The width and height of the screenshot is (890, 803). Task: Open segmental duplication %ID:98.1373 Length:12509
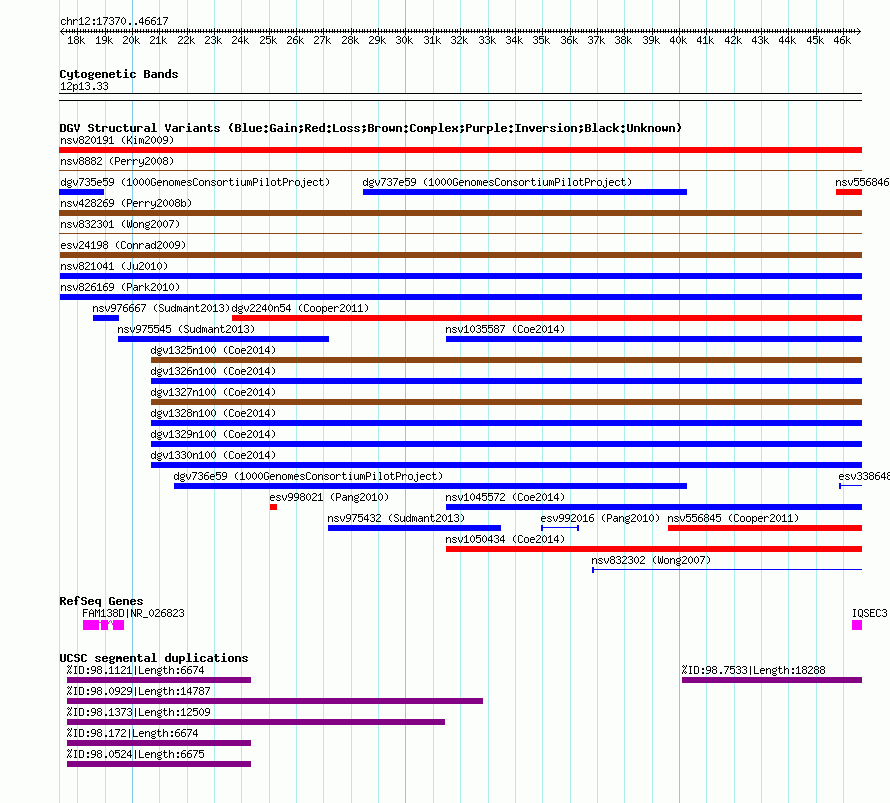pyautogui.click(x=256, y=722)
